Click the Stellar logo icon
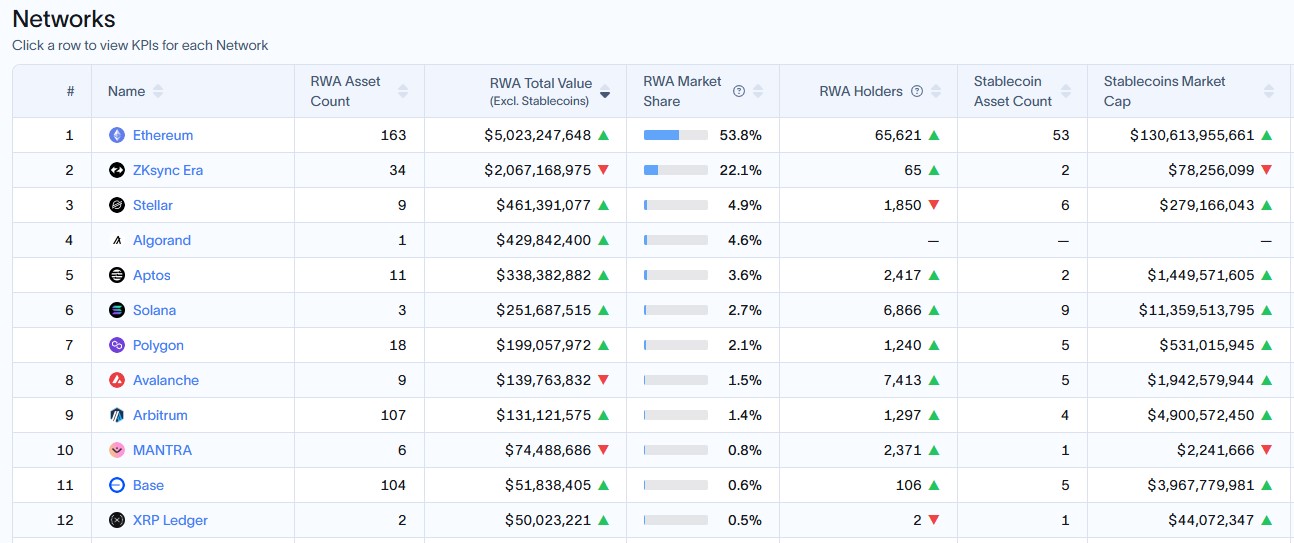This screenshot has width=1294, height=543. (x=117, y=205)
